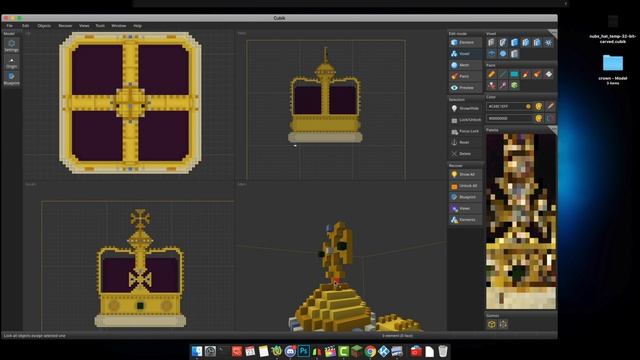Click the purple wand icon in the Paint tools
Screen dimensions: 640x360
[503, 85]
